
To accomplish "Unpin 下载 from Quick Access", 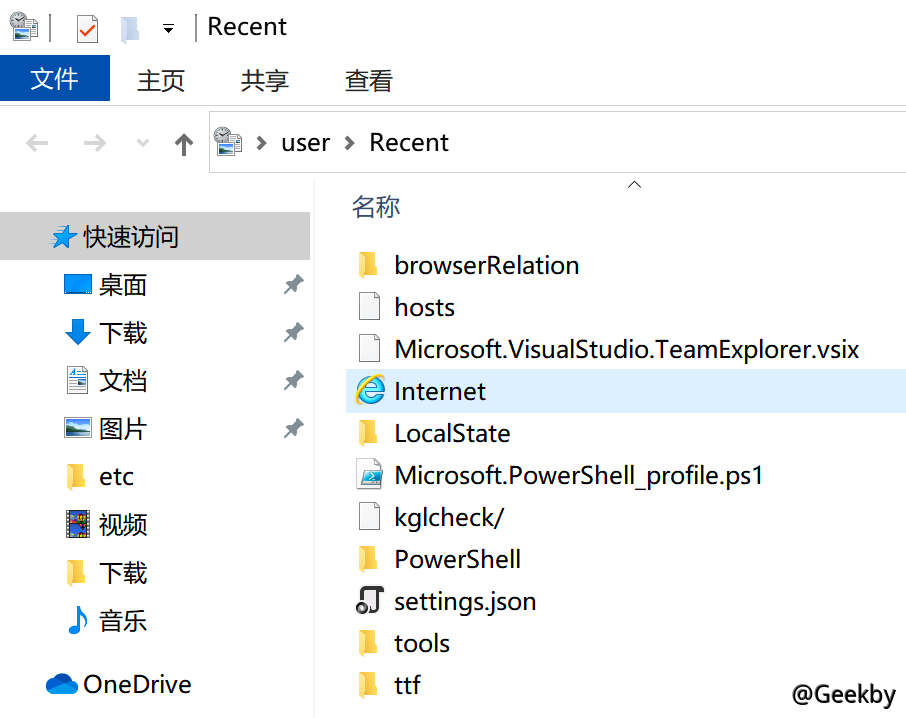I will (293, 333).
